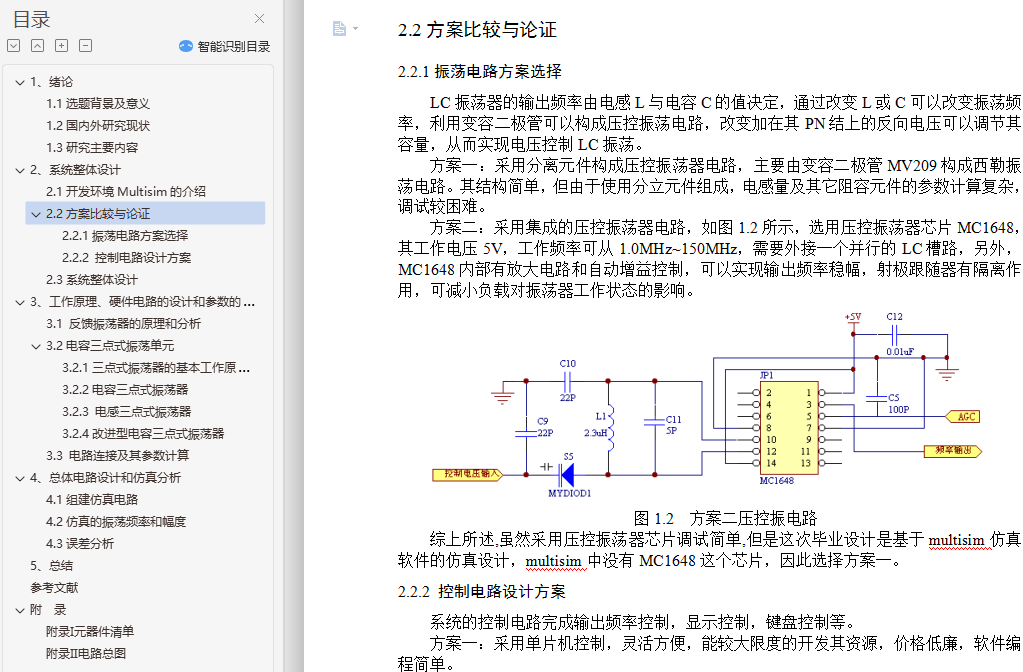Image resolution: width=1023 pixels, height=672 pixels.
Task: Click the 控制电压输入 port in schematic
Action: click(467, 474)
